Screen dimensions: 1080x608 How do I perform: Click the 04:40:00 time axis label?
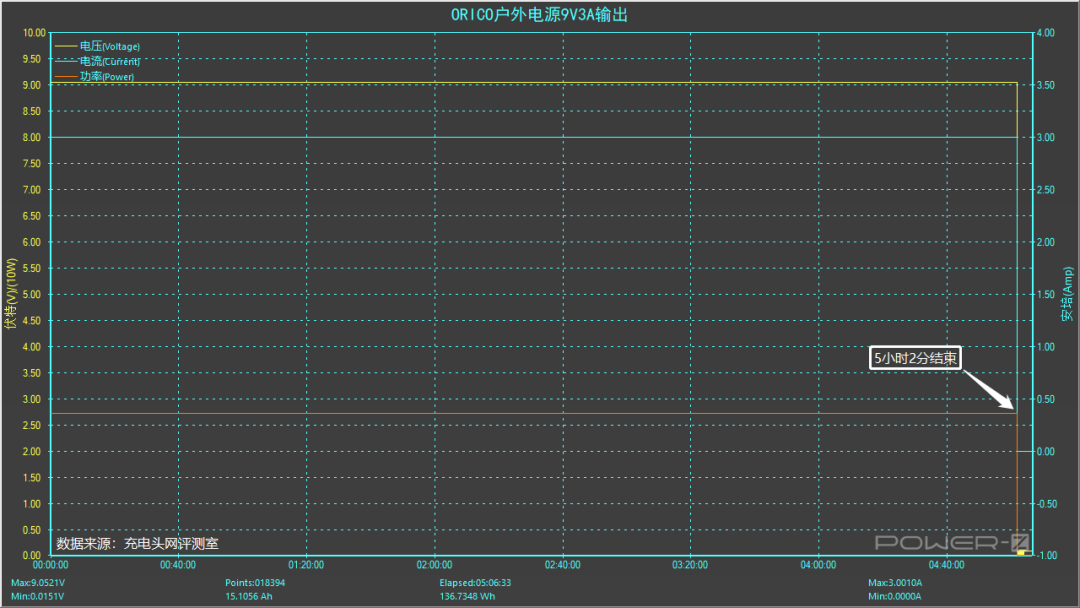coord(946,565)
